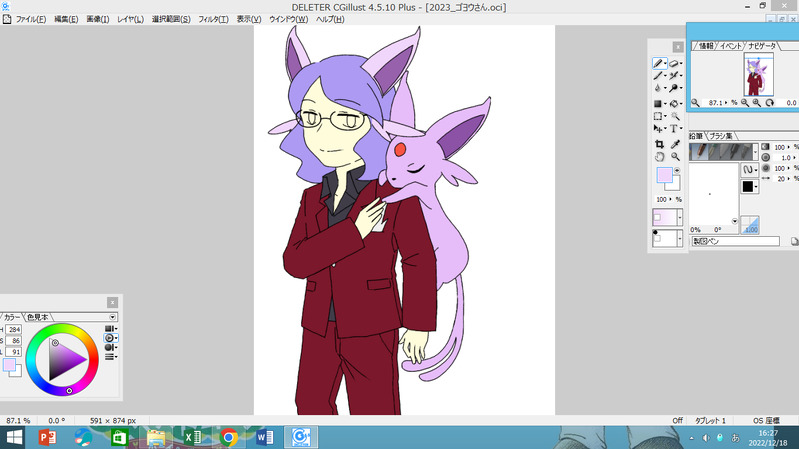Click the 1.00 blue corner button
The image size is (799, 449).
pyautogui.click(x=750, y=225)
